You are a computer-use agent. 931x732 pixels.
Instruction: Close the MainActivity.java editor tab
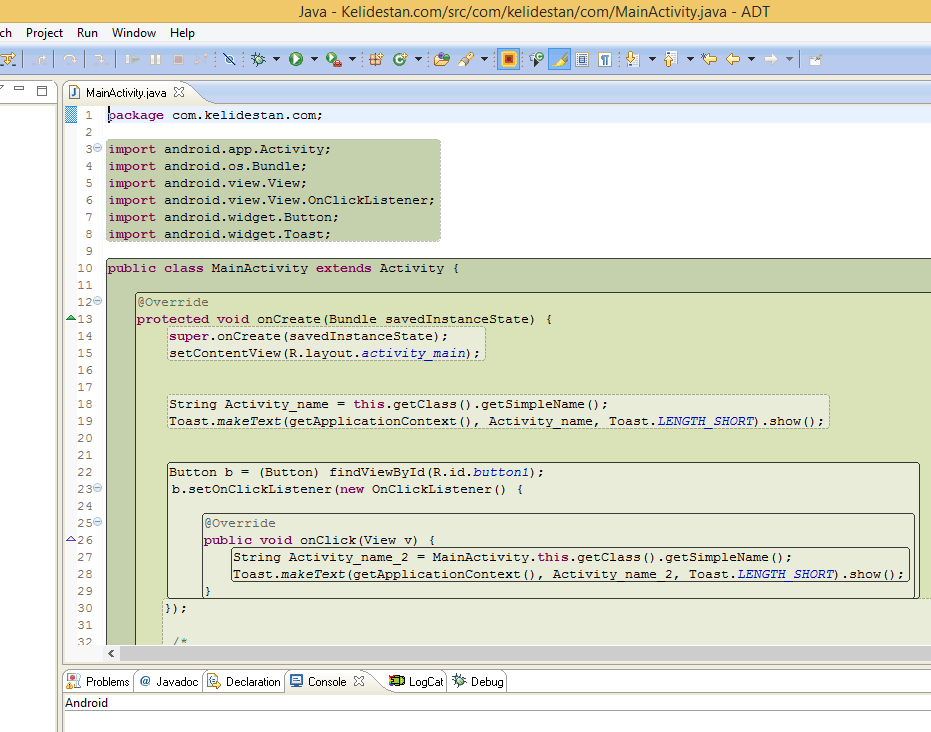click(179, 92)
